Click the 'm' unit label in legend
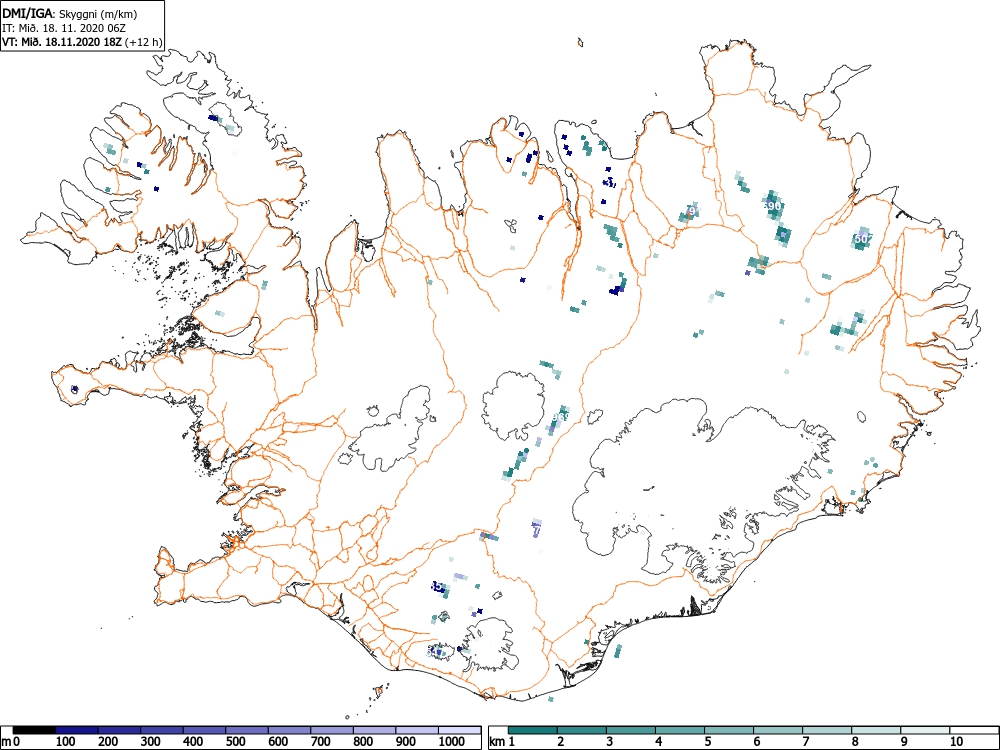The image size is (1000, 750). tap(7, 742)
